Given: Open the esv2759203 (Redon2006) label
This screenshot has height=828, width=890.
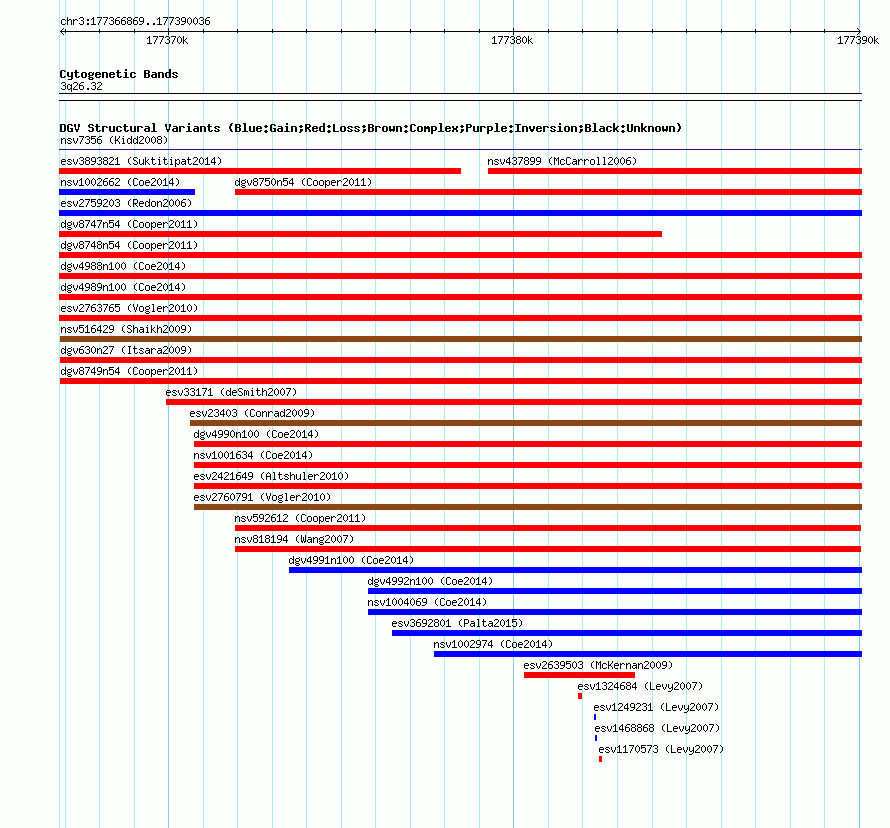Looking at the screenshot, I should [x=126, y=203].
